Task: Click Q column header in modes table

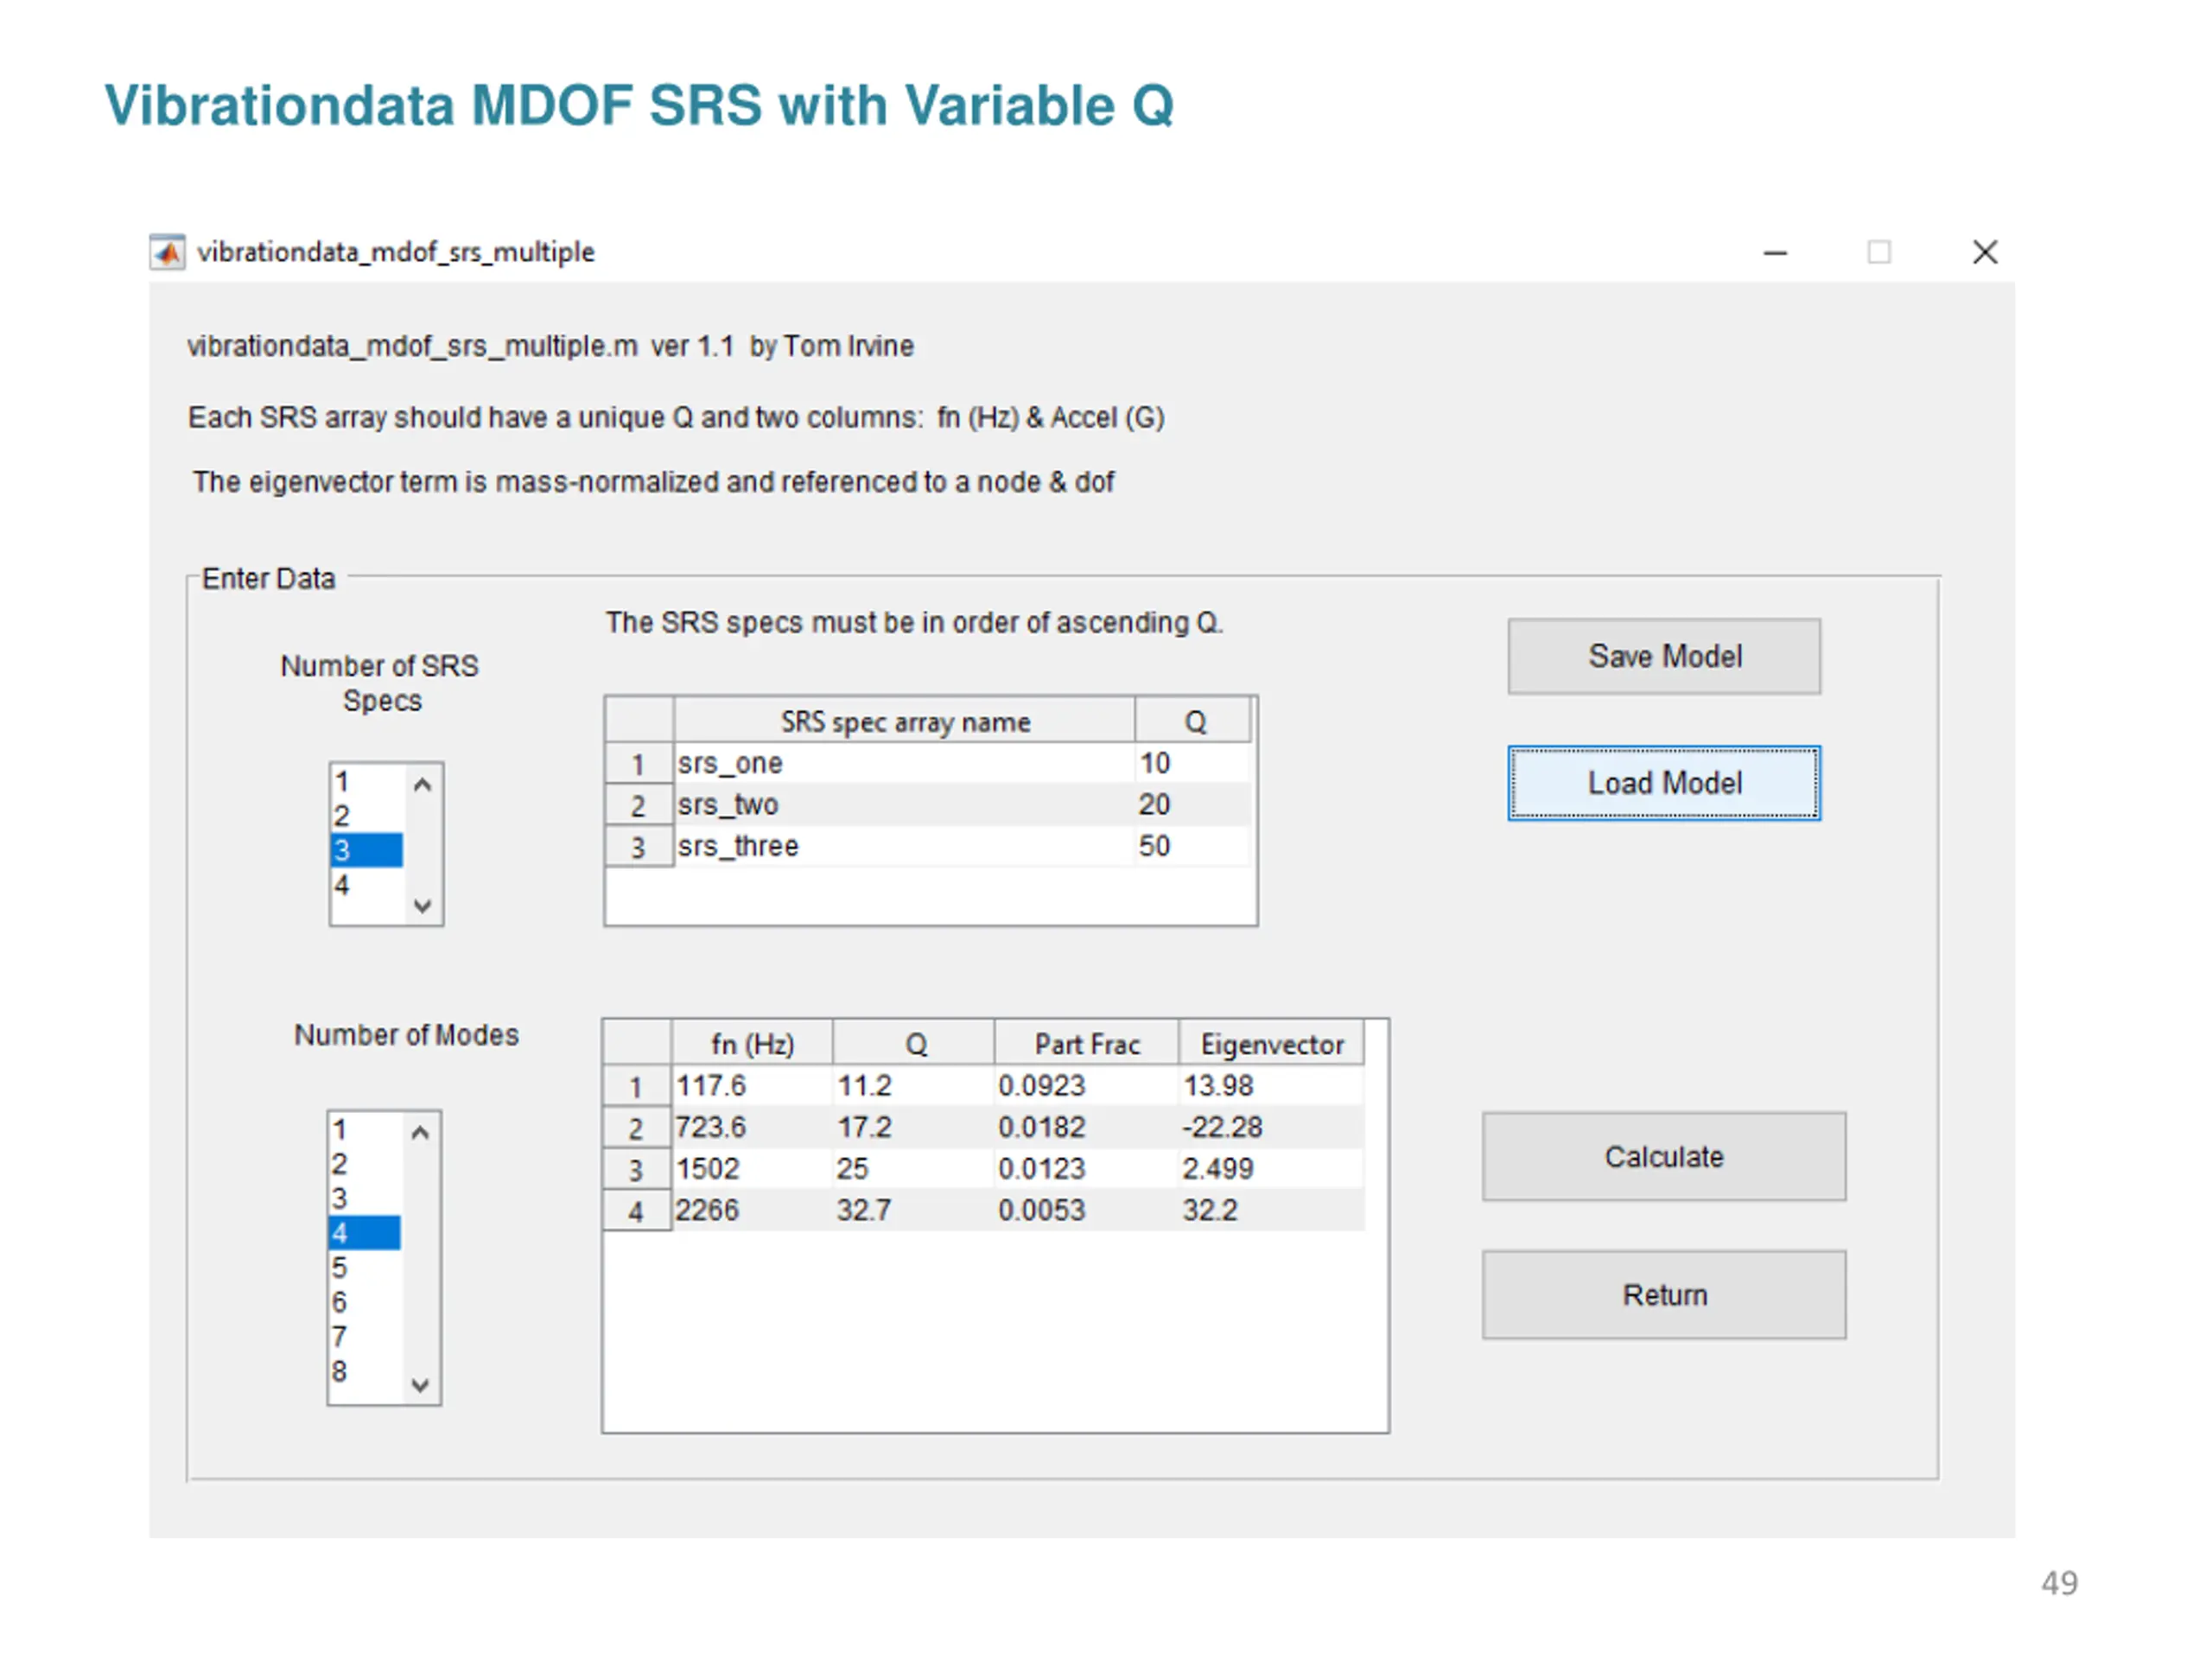Action: click(x=914, y=1044)
